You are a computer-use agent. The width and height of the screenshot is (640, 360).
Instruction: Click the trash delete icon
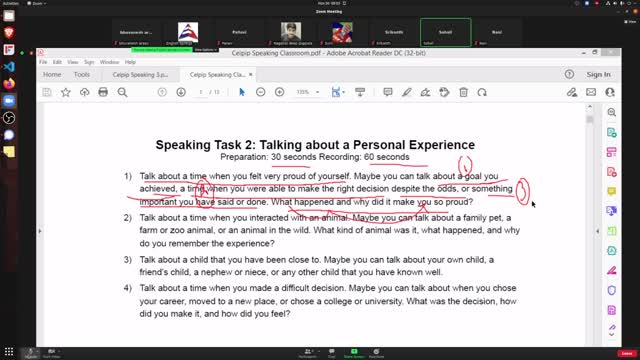coord(463,92)
